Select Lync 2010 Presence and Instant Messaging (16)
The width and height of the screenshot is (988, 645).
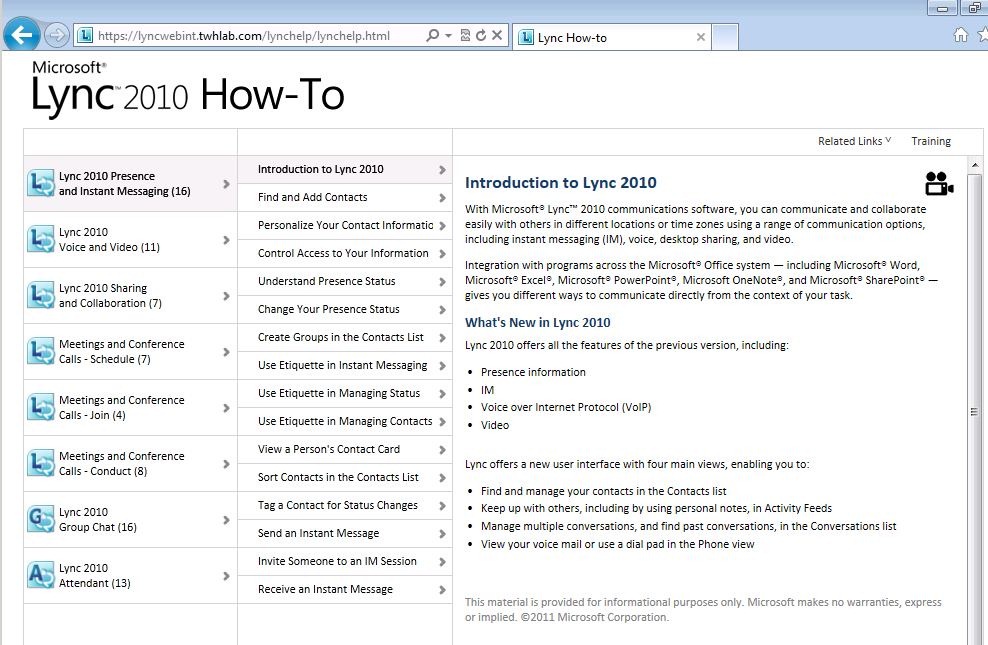pos(130,183)
